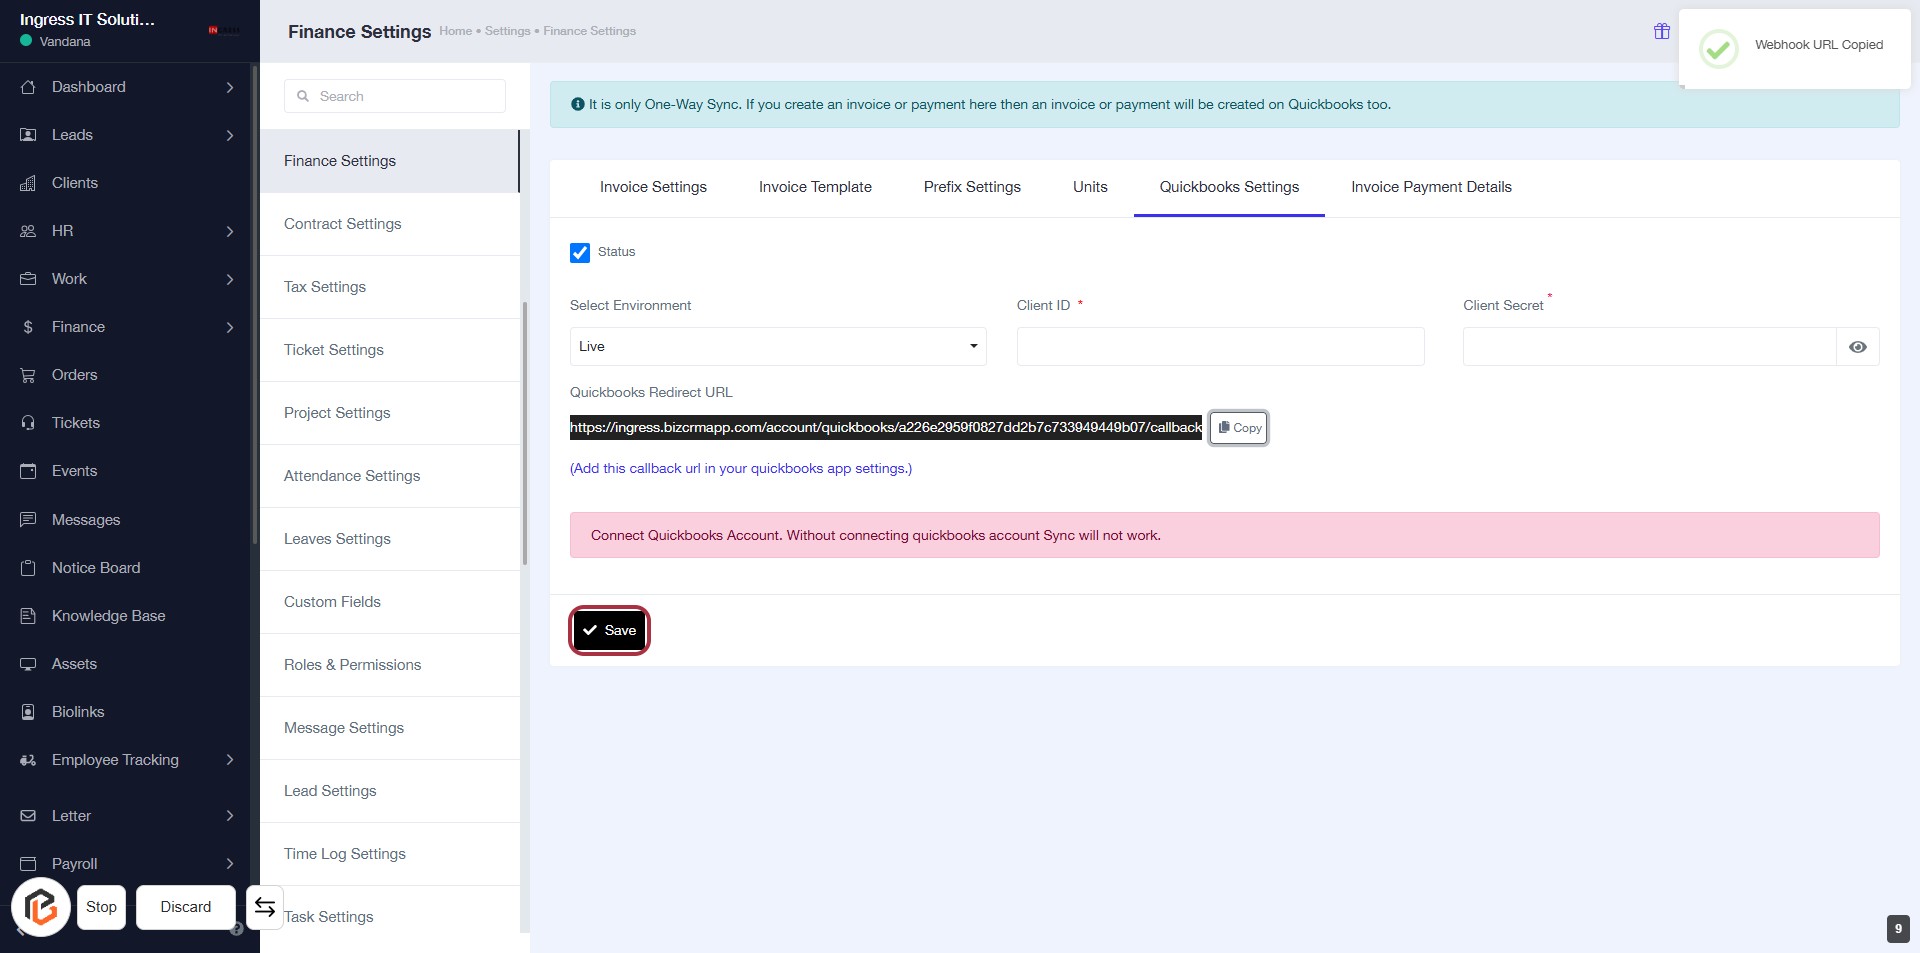Click the Notice Board clipboard icon

click(x=28, y=568)
